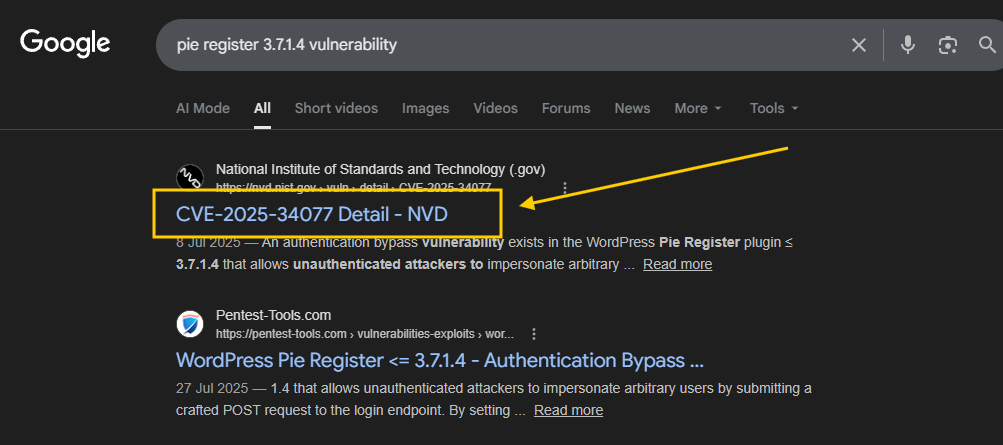Expand the More dropdown
The width and height of the screenshot is (1003, 445).
[698, 108]
